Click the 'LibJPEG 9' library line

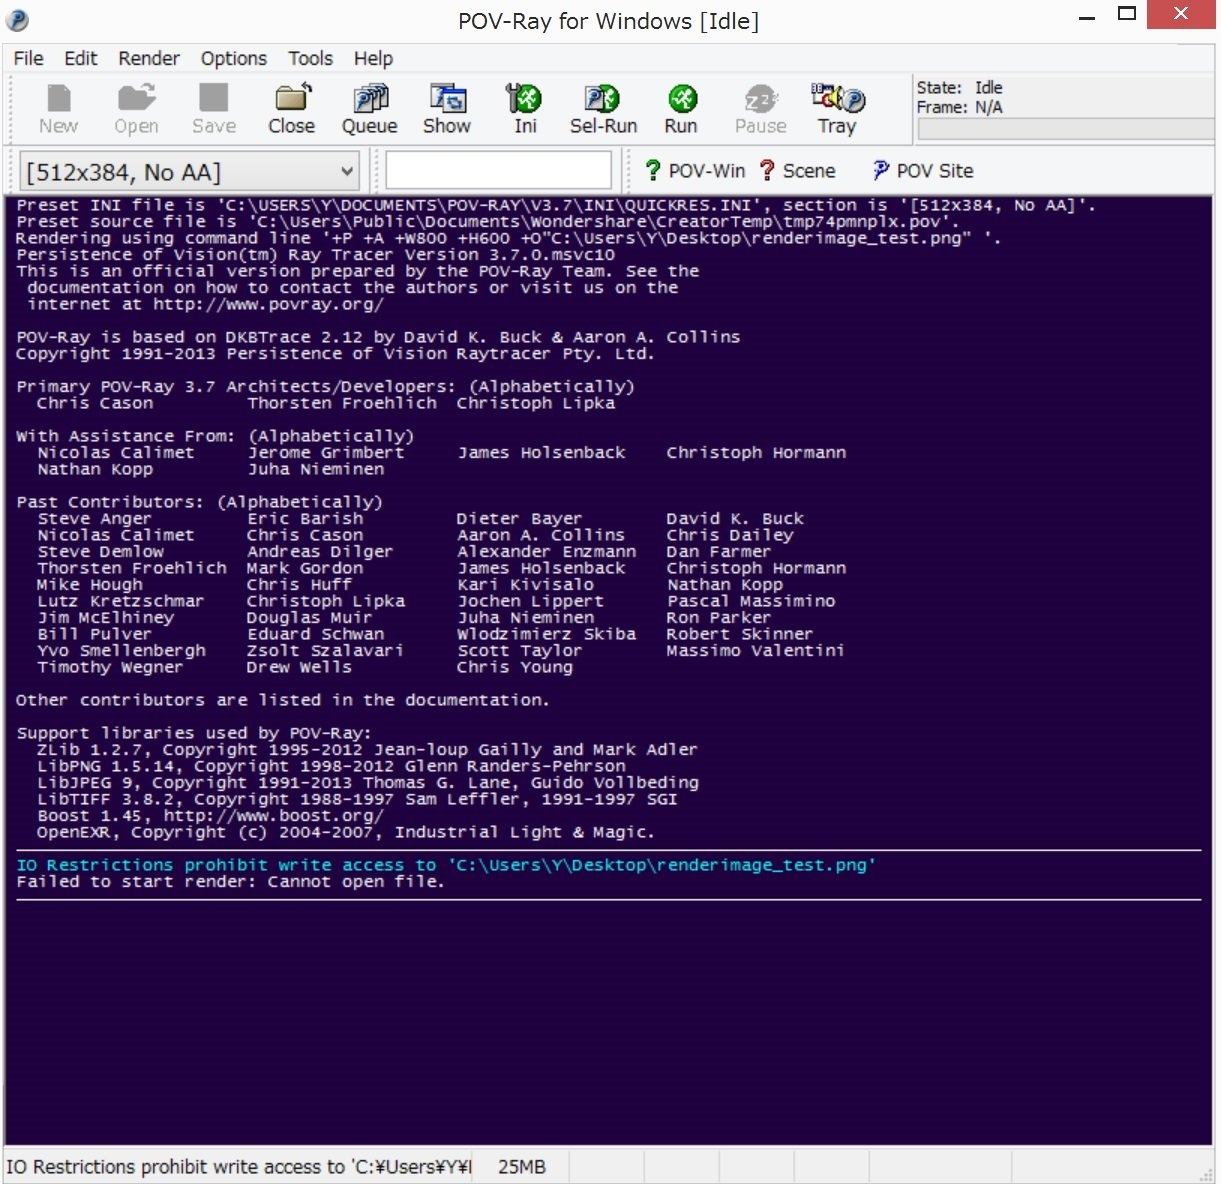tap(368, 783)
